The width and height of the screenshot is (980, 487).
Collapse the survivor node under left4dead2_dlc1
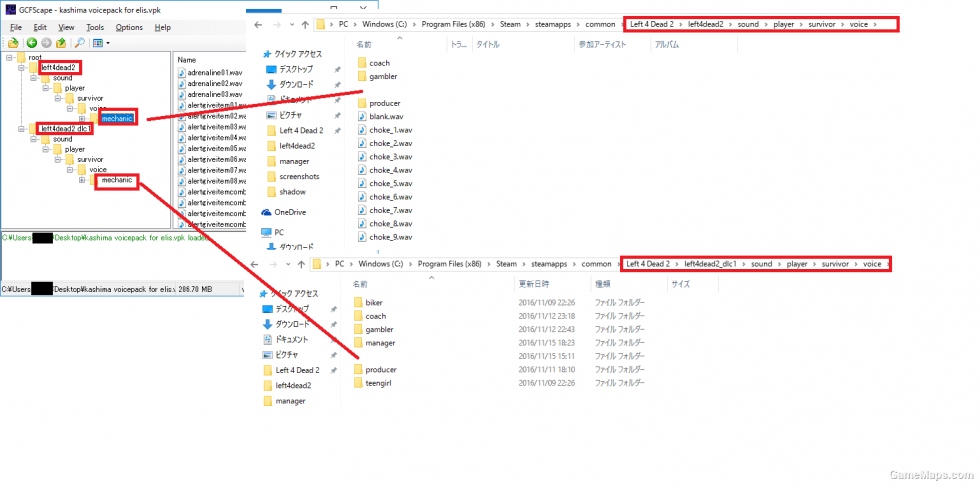58,159
